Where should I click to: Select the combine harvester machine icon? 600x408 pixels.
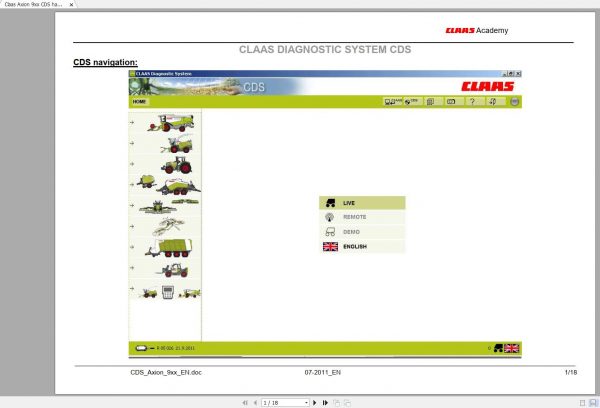171,123
